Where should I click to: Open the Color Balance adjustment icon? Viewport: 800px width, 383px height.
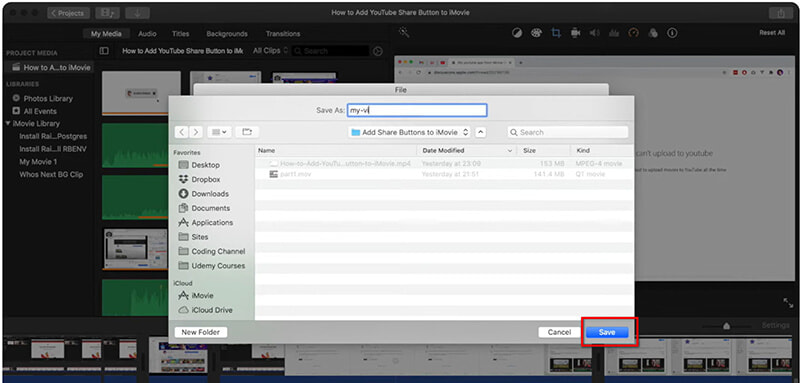517,33
